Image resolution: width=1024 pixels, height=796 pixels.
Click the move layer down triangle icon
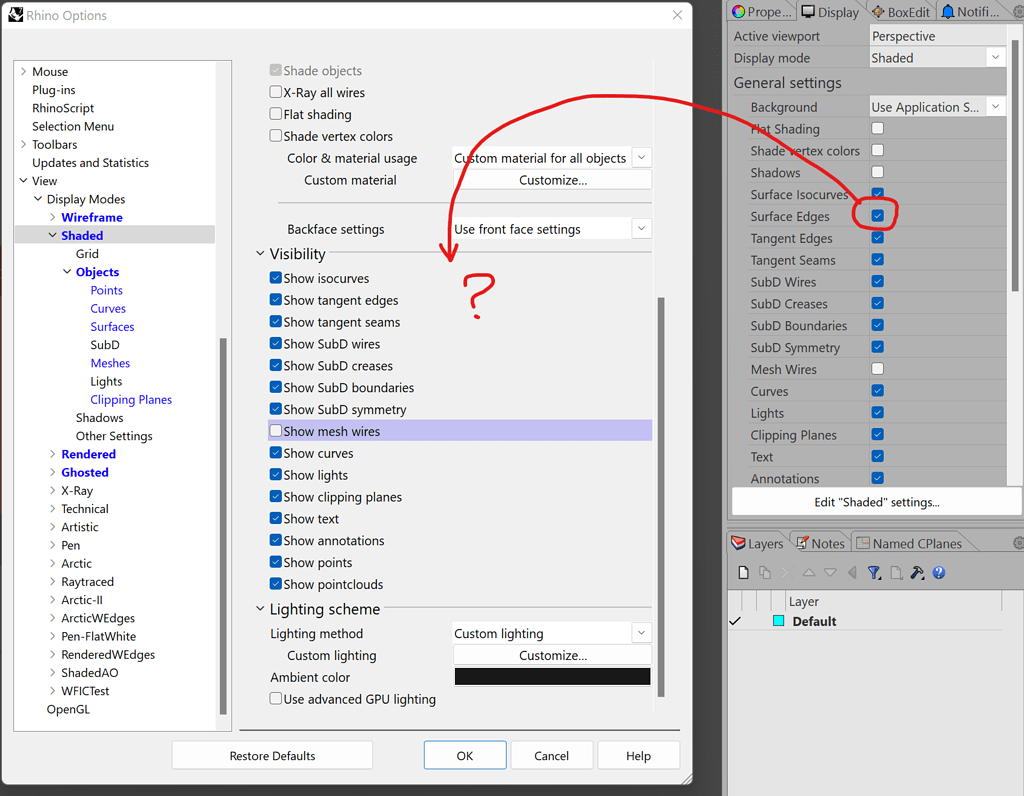click(830, 571)
